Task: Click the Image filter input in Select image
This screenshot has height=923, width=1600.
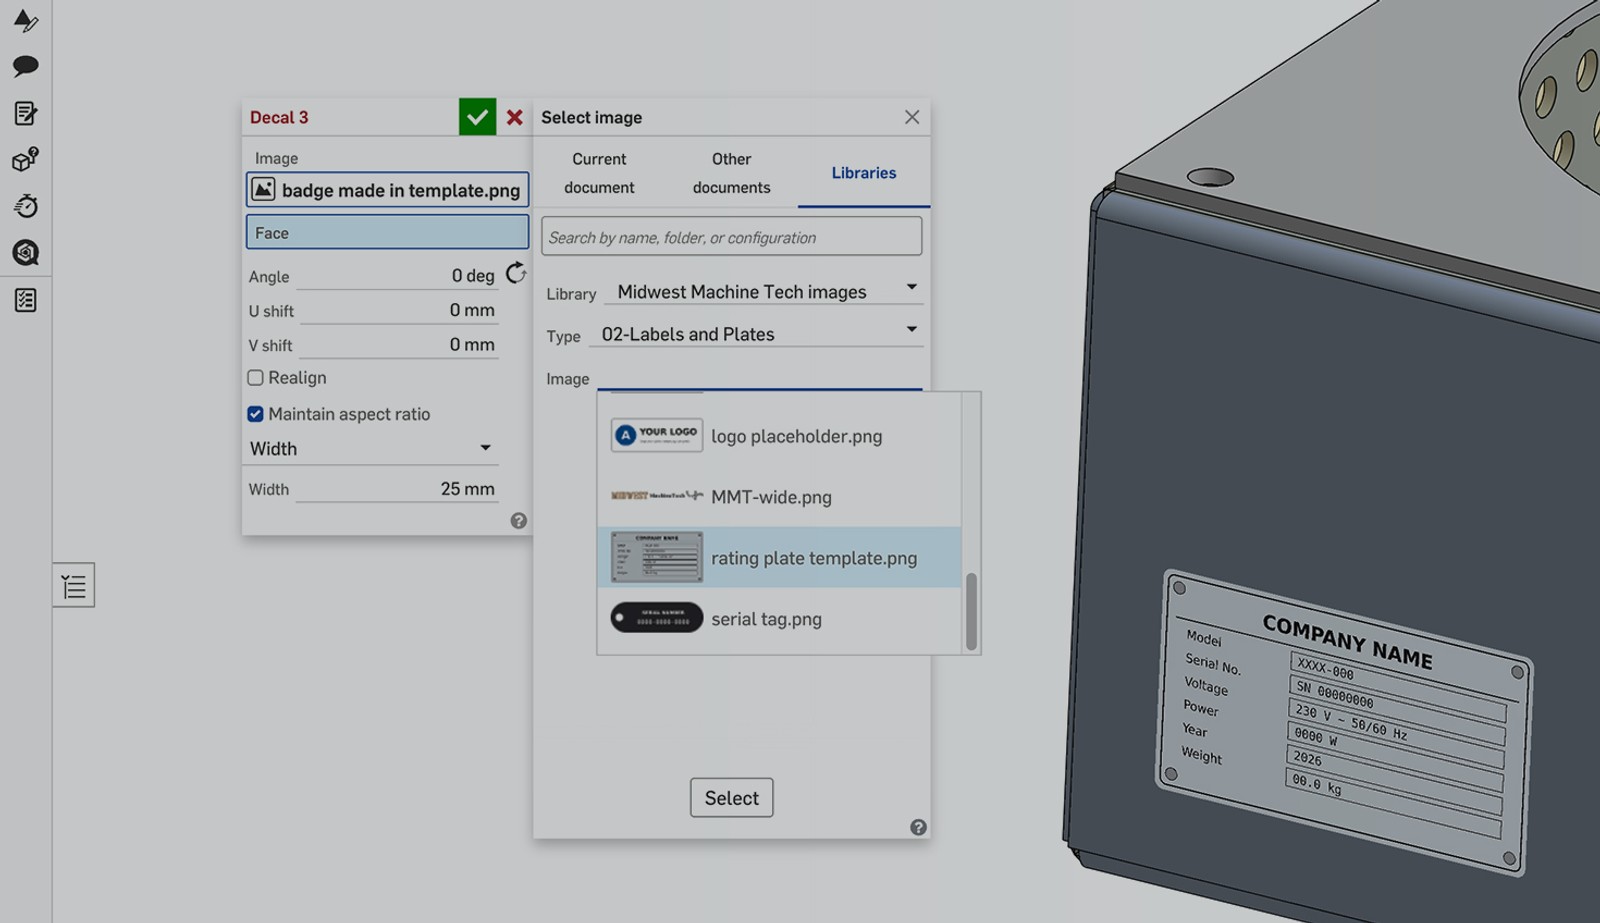Action: point(760,378)
